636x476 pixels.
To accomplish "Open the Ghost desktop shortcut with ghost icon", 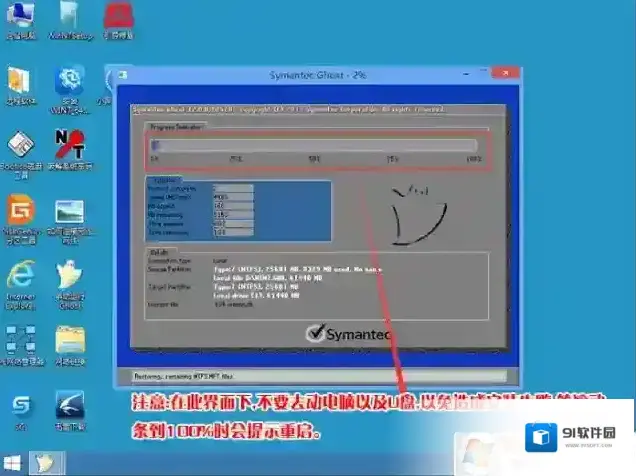I will coord(69,276).
